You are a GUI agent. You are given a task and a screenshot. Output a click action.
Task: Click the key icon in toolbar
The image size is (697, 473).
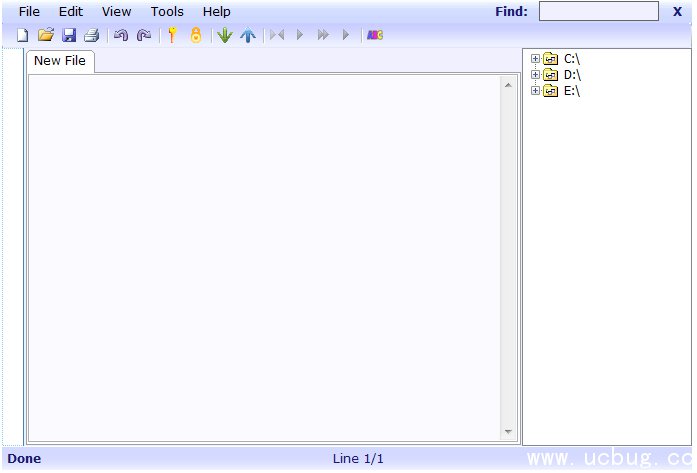172,35
